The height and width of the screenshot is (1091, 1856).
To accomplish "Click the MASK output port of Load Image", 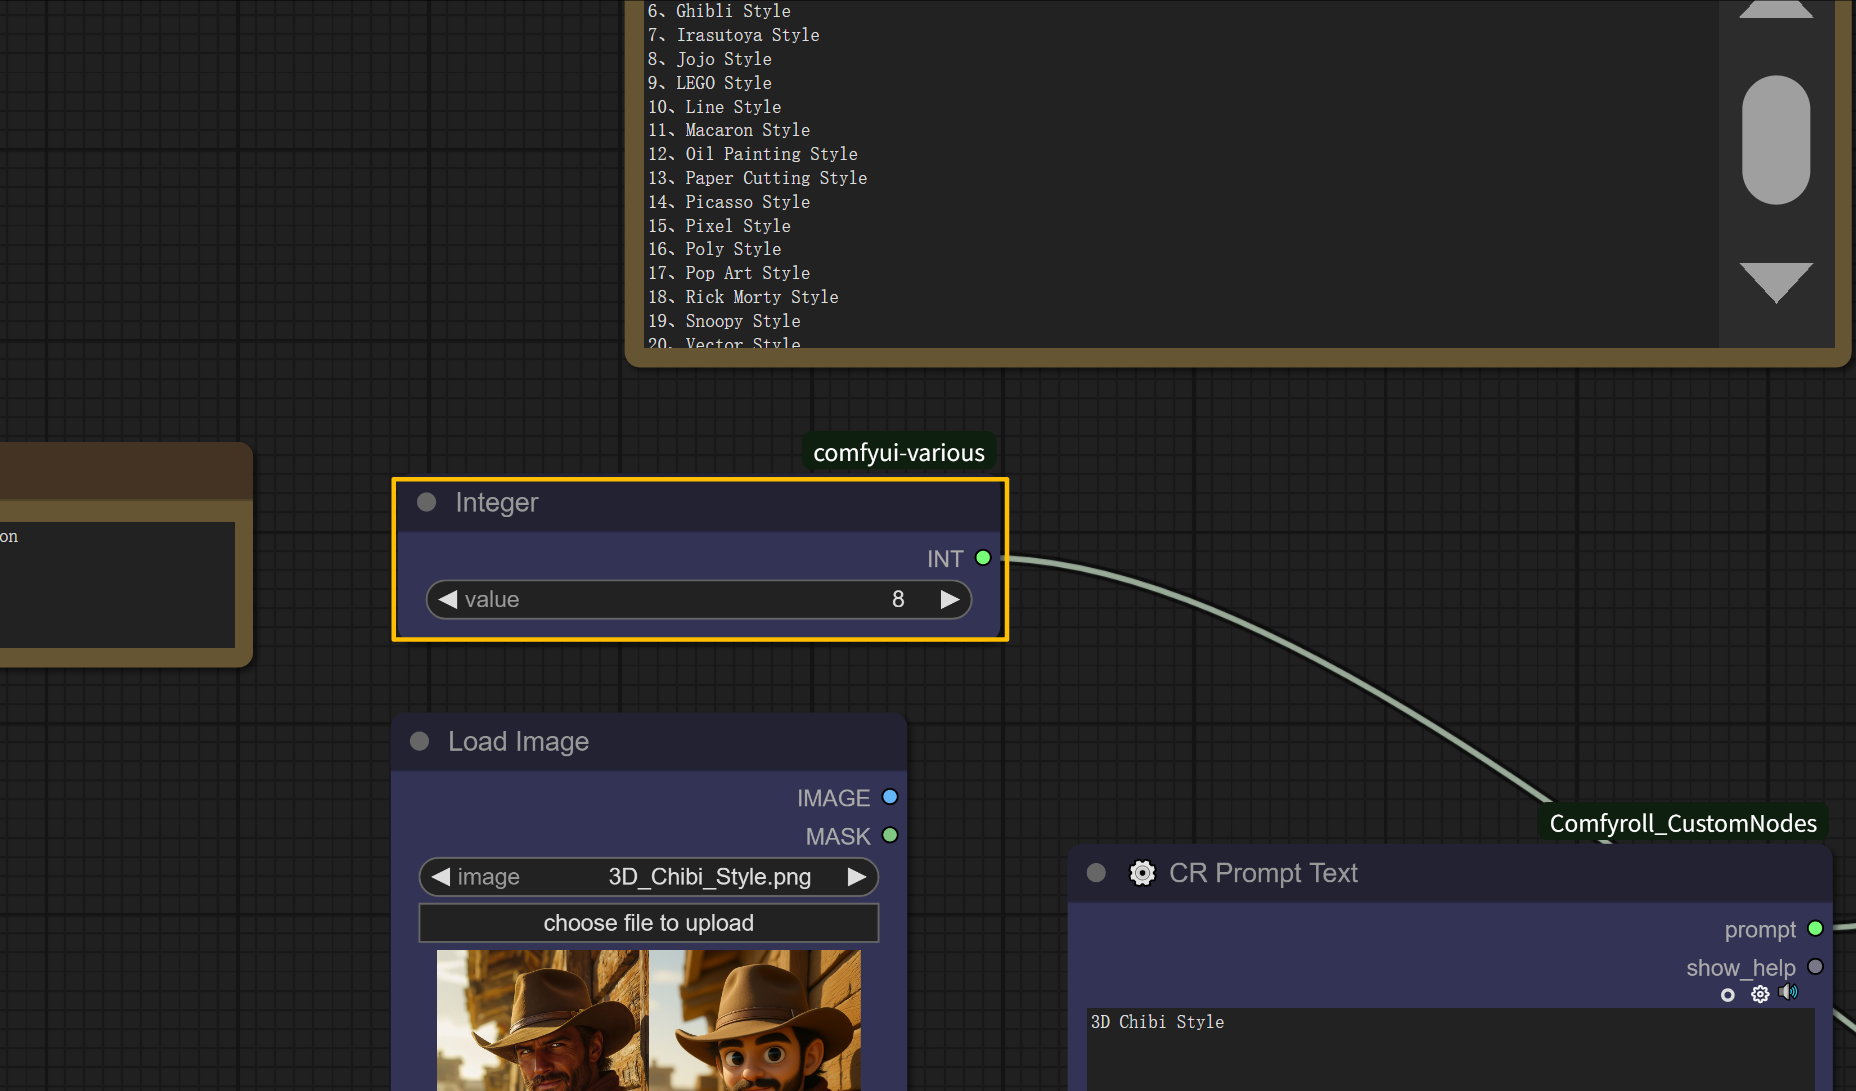I will click(x=890, y=835).
